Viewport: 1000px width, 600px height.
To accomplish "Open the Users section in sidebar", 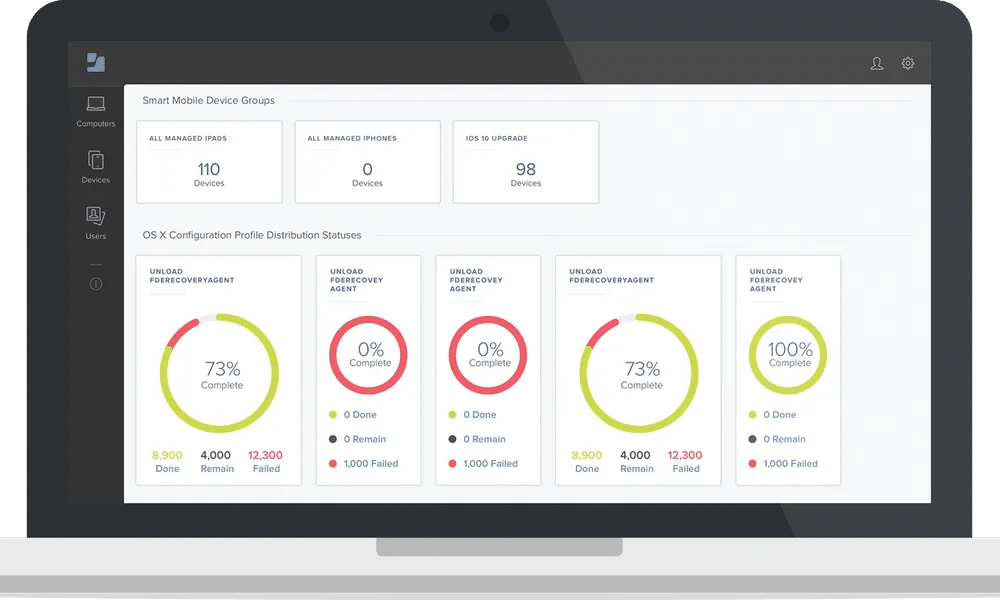I will [95, 224].
